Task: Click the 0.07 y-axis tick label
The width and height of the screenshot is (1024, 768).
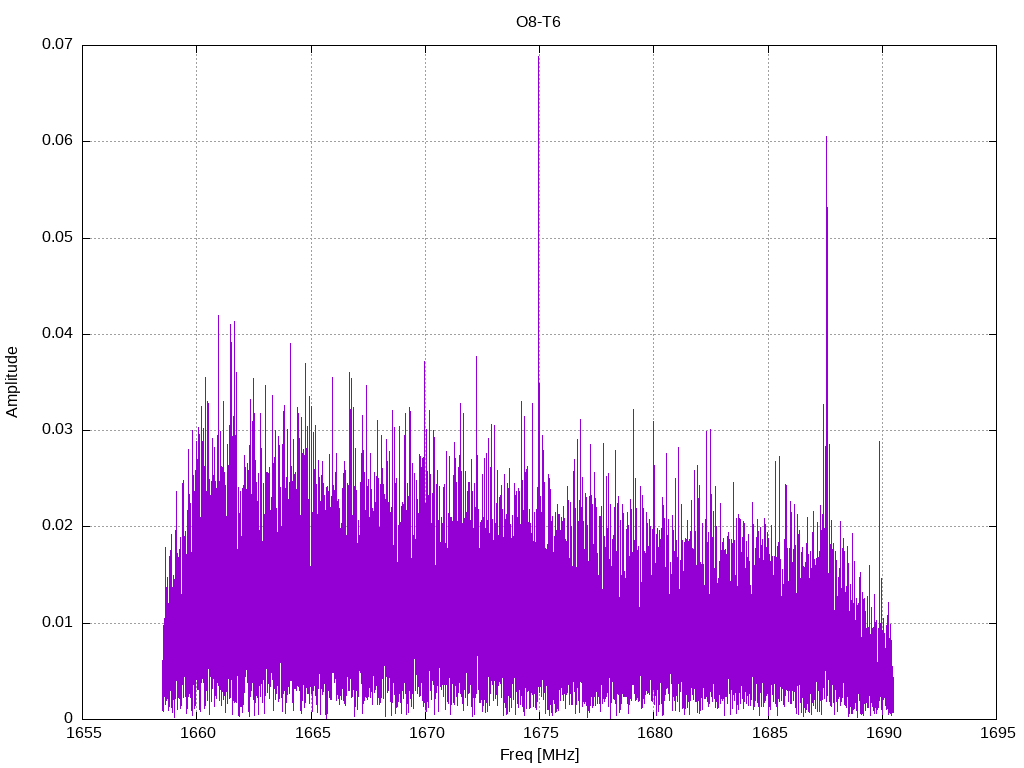Action: tap(57, 45)
